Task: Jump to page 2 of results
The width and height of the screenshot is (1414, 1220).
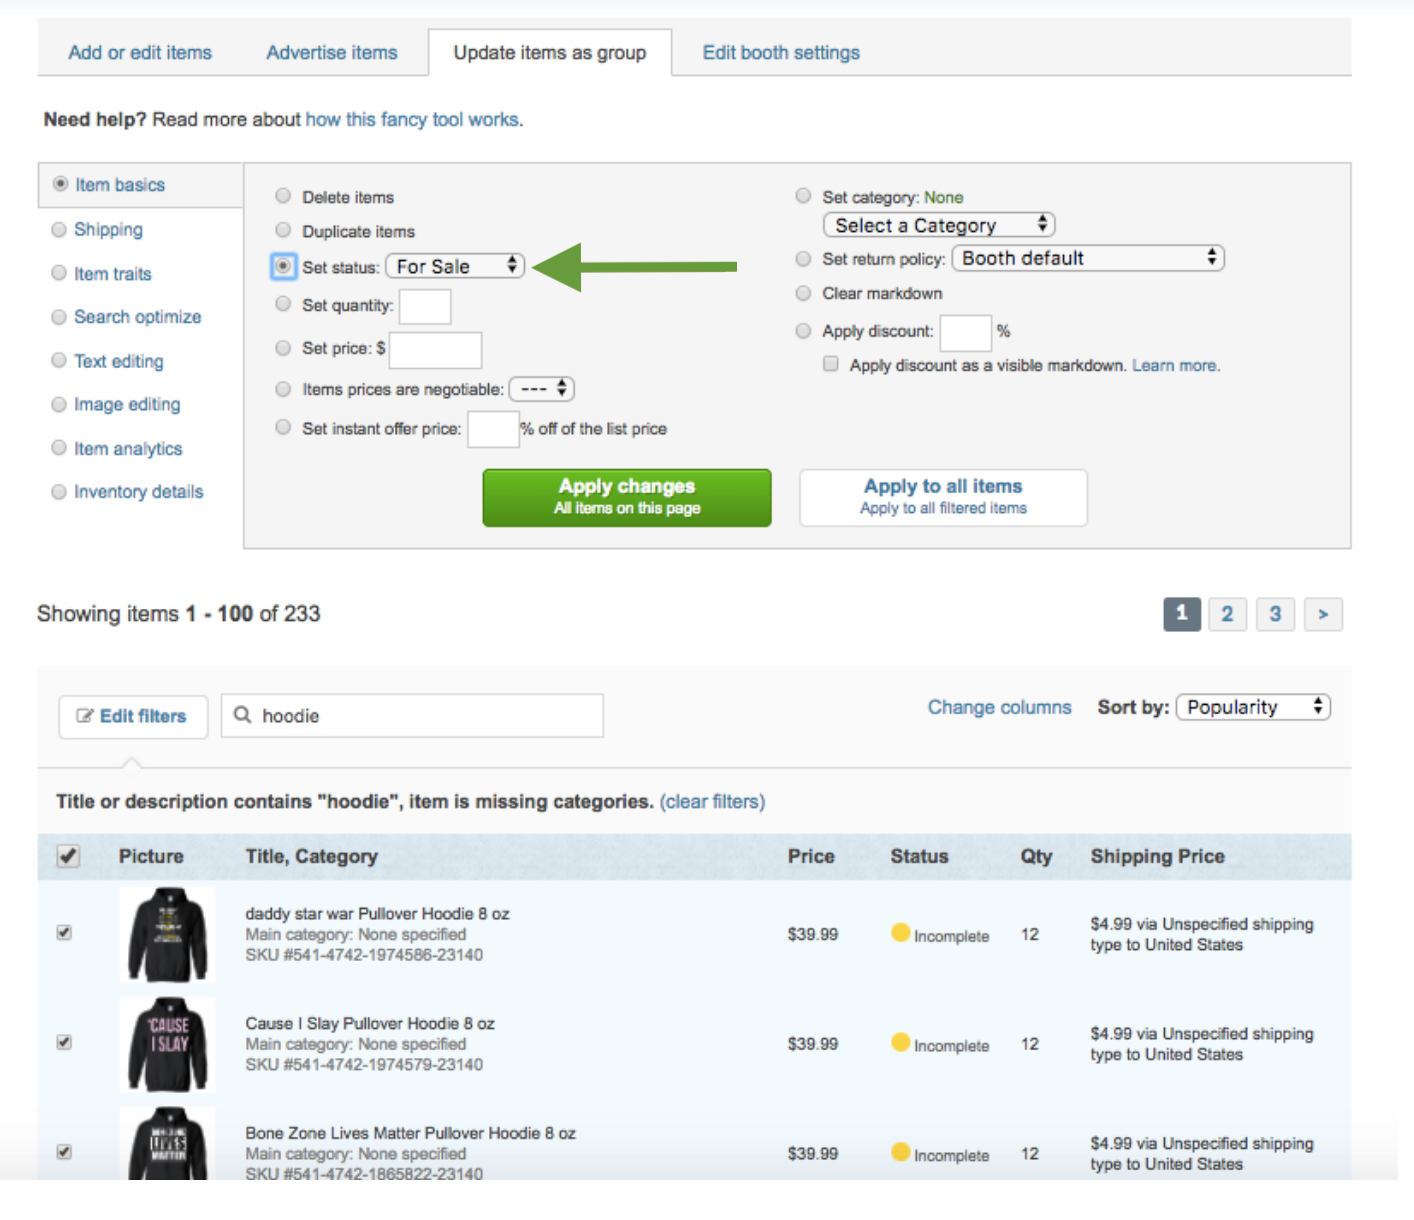Action: tap(1227, 614)
